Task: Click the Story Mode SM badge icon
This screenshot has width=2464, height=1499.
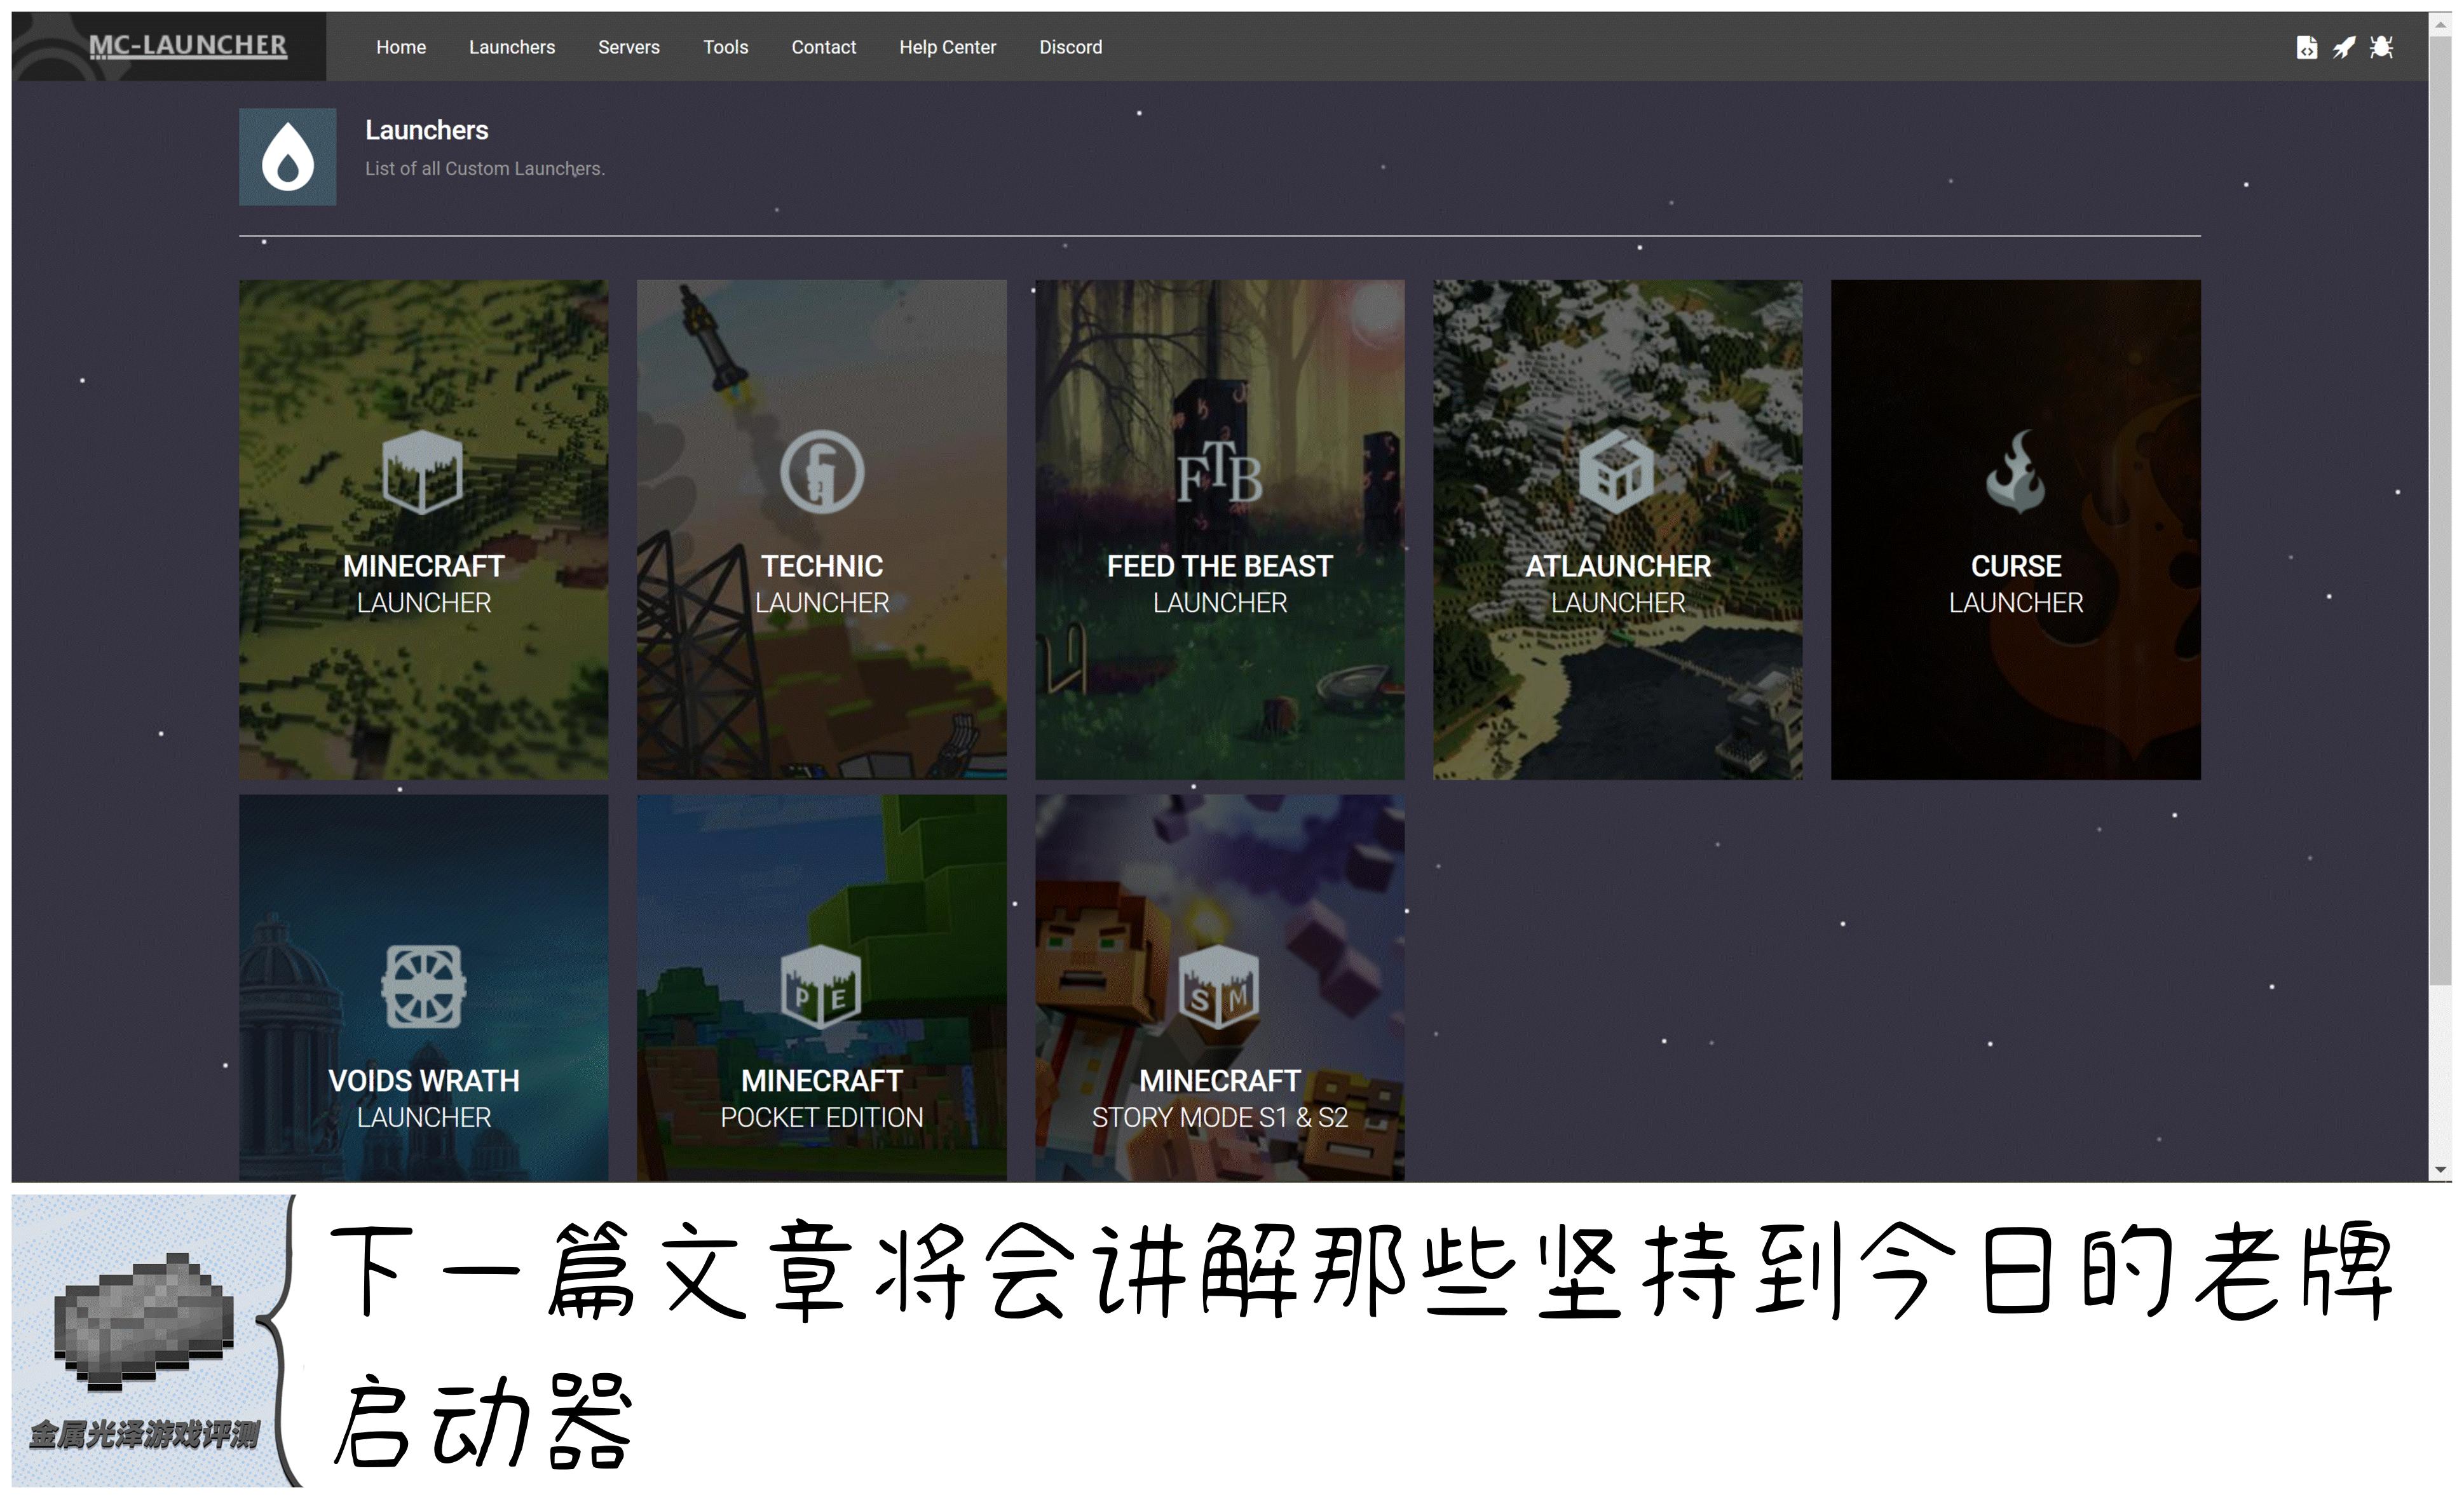Action: point(1218,988)
